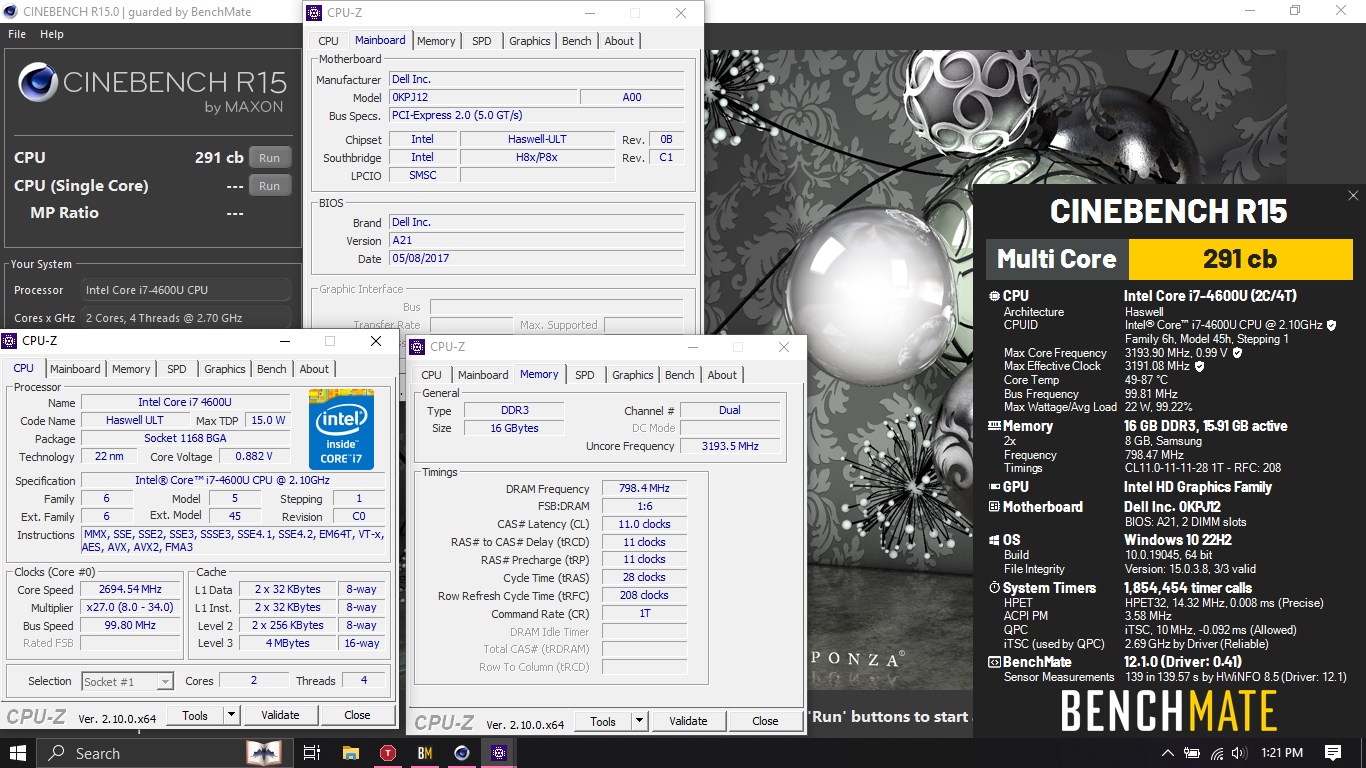Click the Level 3 cache value 4 MBytes
This screenshot has height=768, width=1366.
tap(288, 644)
